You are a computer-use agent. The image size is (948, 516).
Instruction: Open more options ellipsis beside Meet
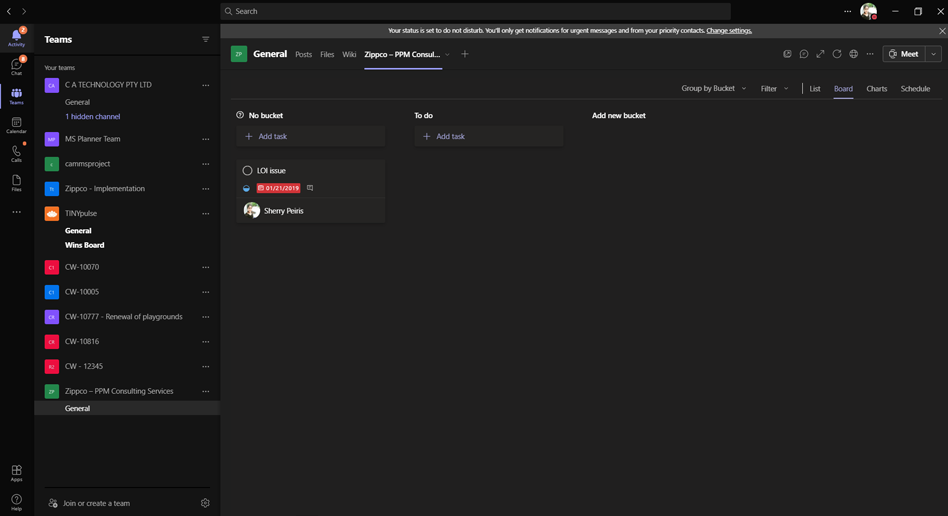click(870, 54)
